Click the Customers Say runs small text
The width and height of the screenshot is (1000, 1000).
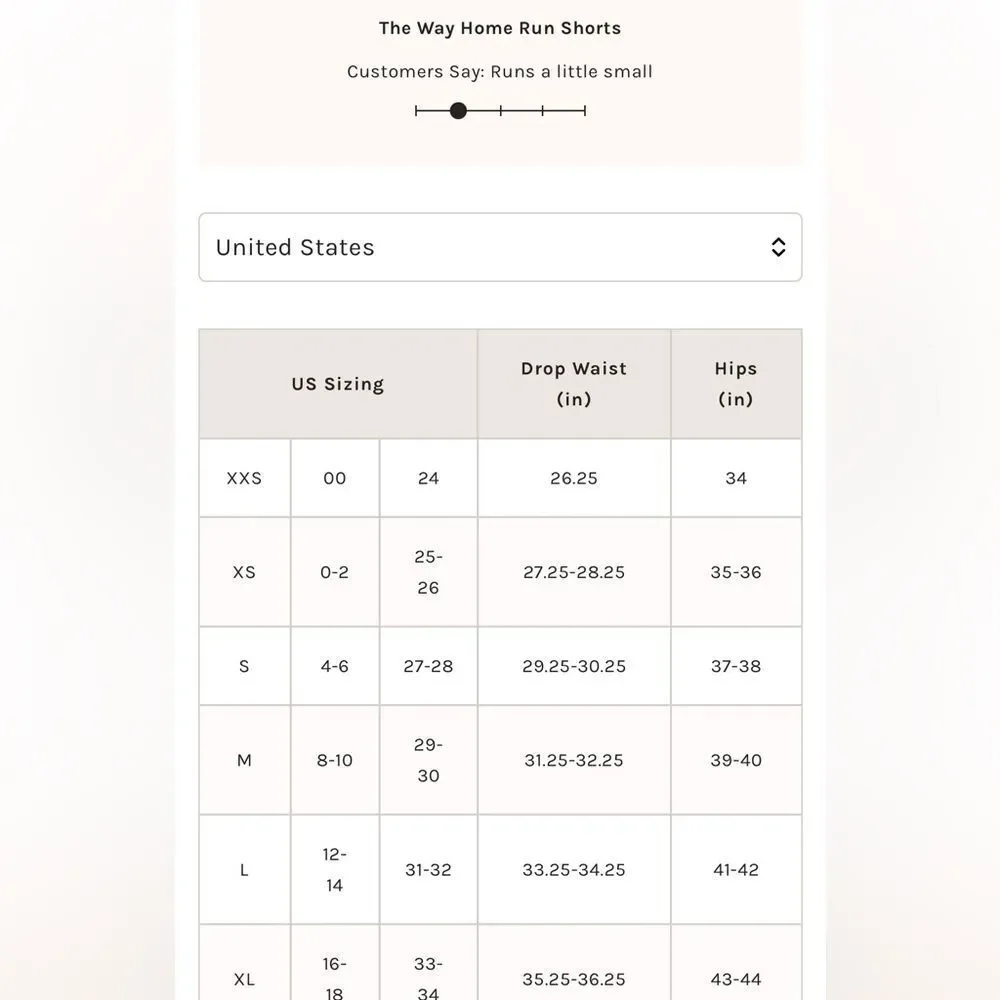(500, 71)
